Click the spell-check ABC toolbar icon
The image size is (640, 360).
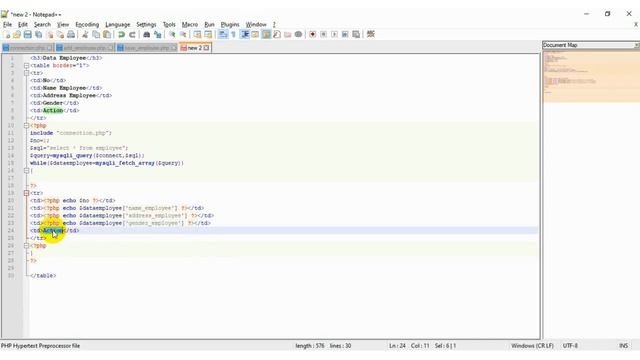[x=371, y=35]
